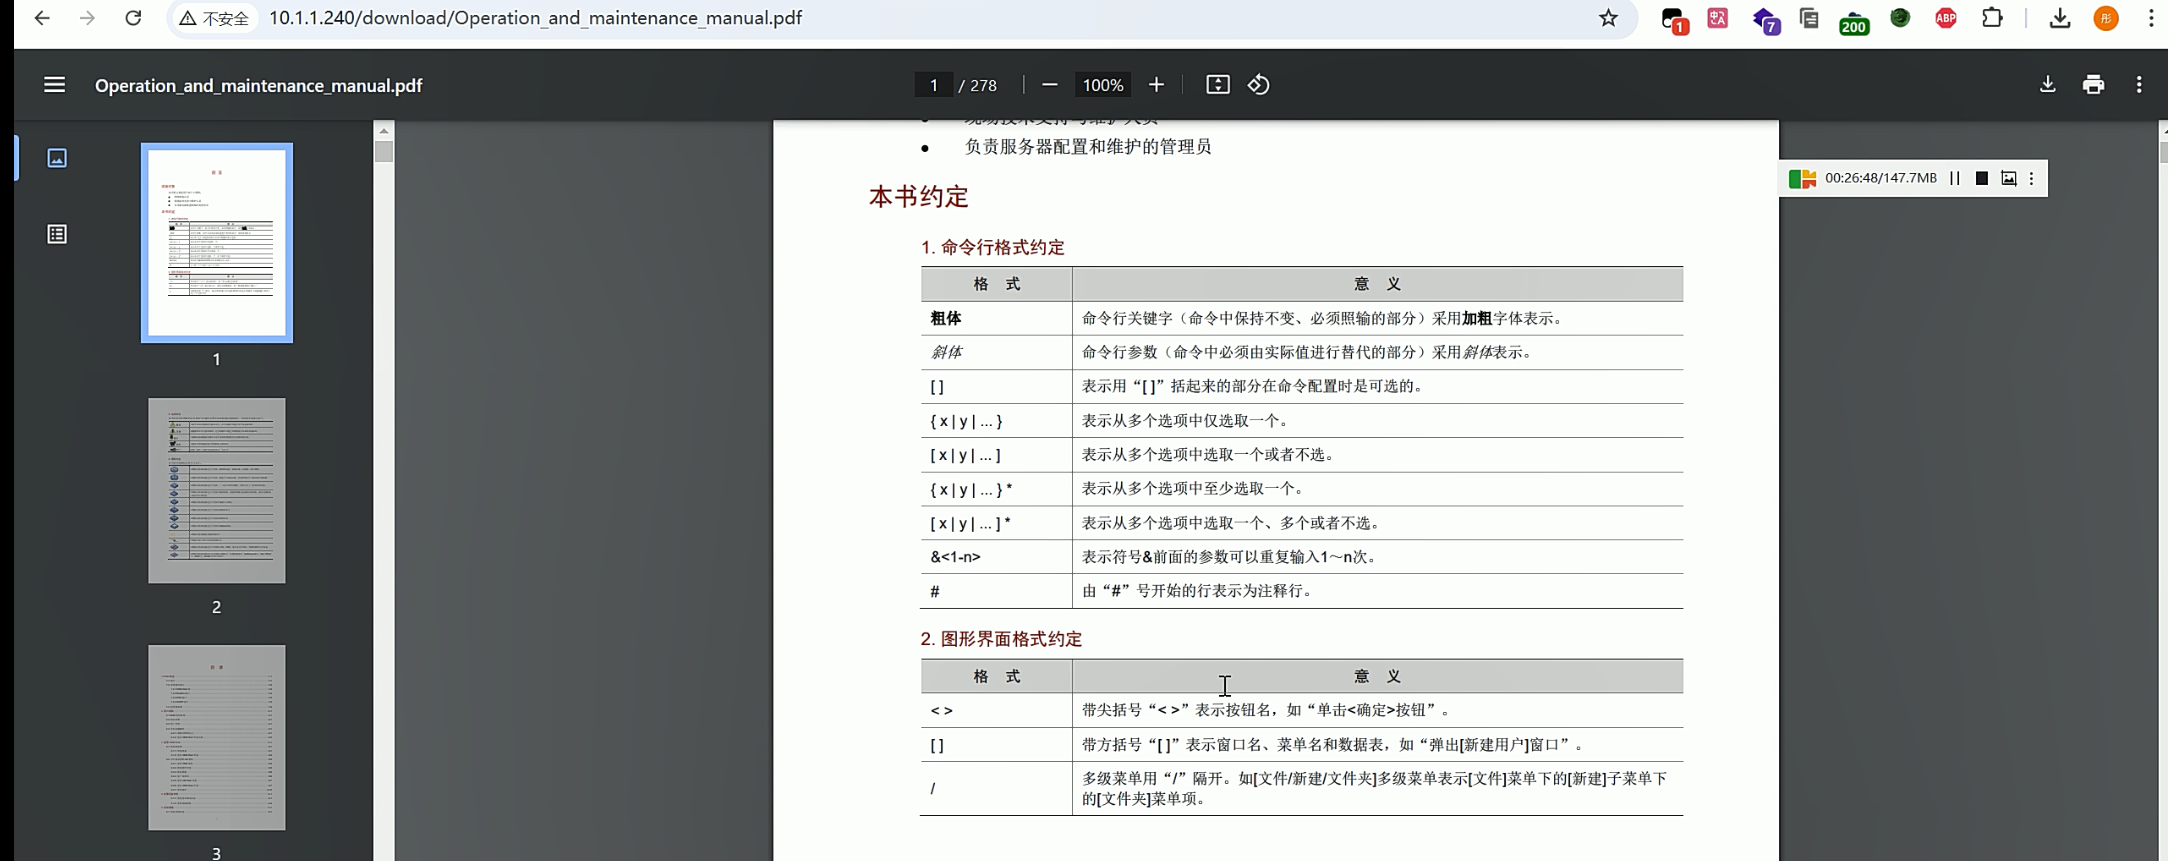
Task: Click the recorder screenshot icon
Action: coord(2008,178)
